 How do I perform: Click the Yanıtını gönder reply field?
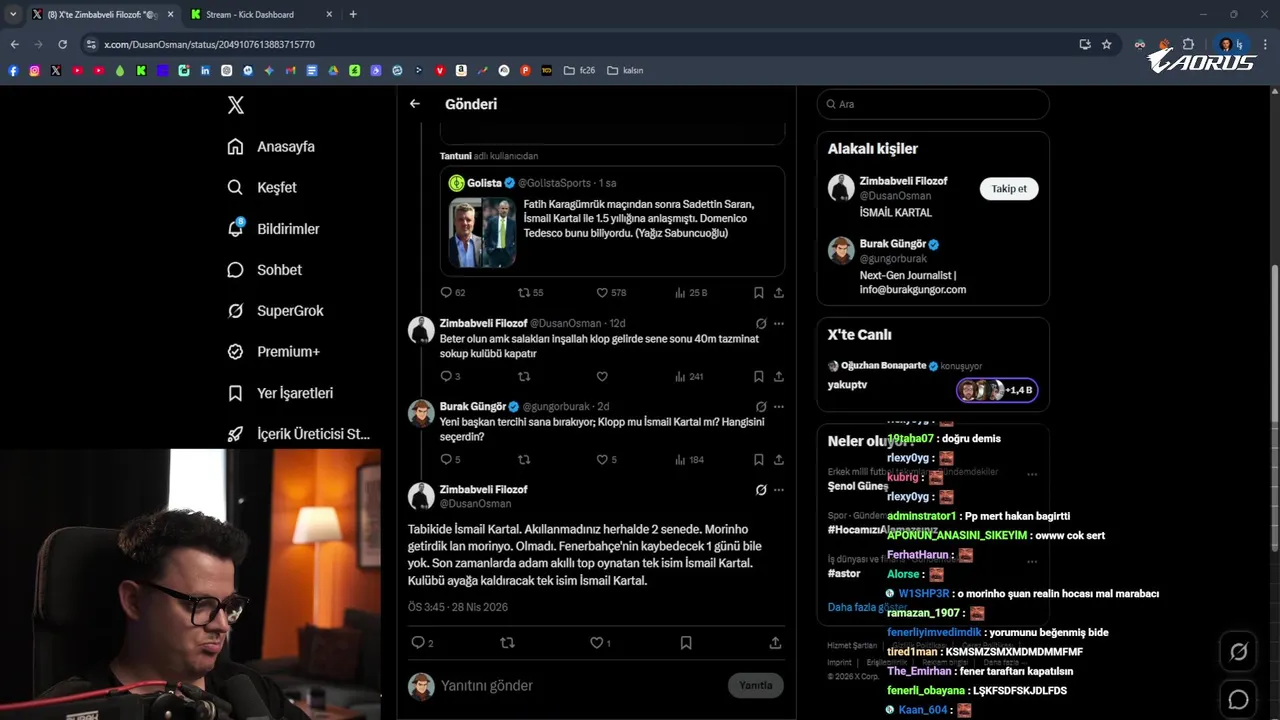(580, 686)
